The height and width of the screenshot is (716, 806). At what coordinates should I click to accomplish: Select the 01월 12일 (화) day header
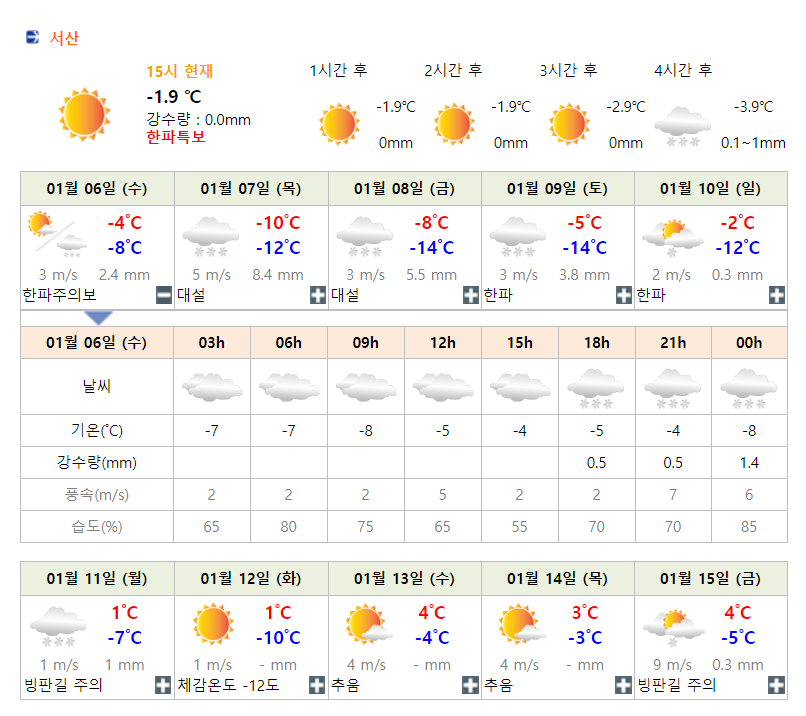[x=251, y=579]
